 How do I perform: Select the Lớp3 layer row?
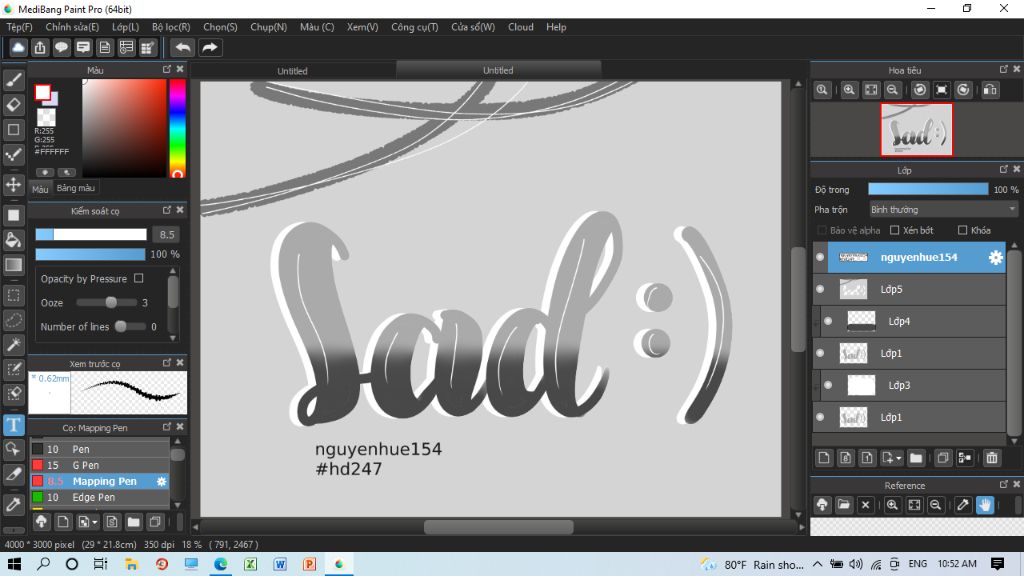click(921, 385)
